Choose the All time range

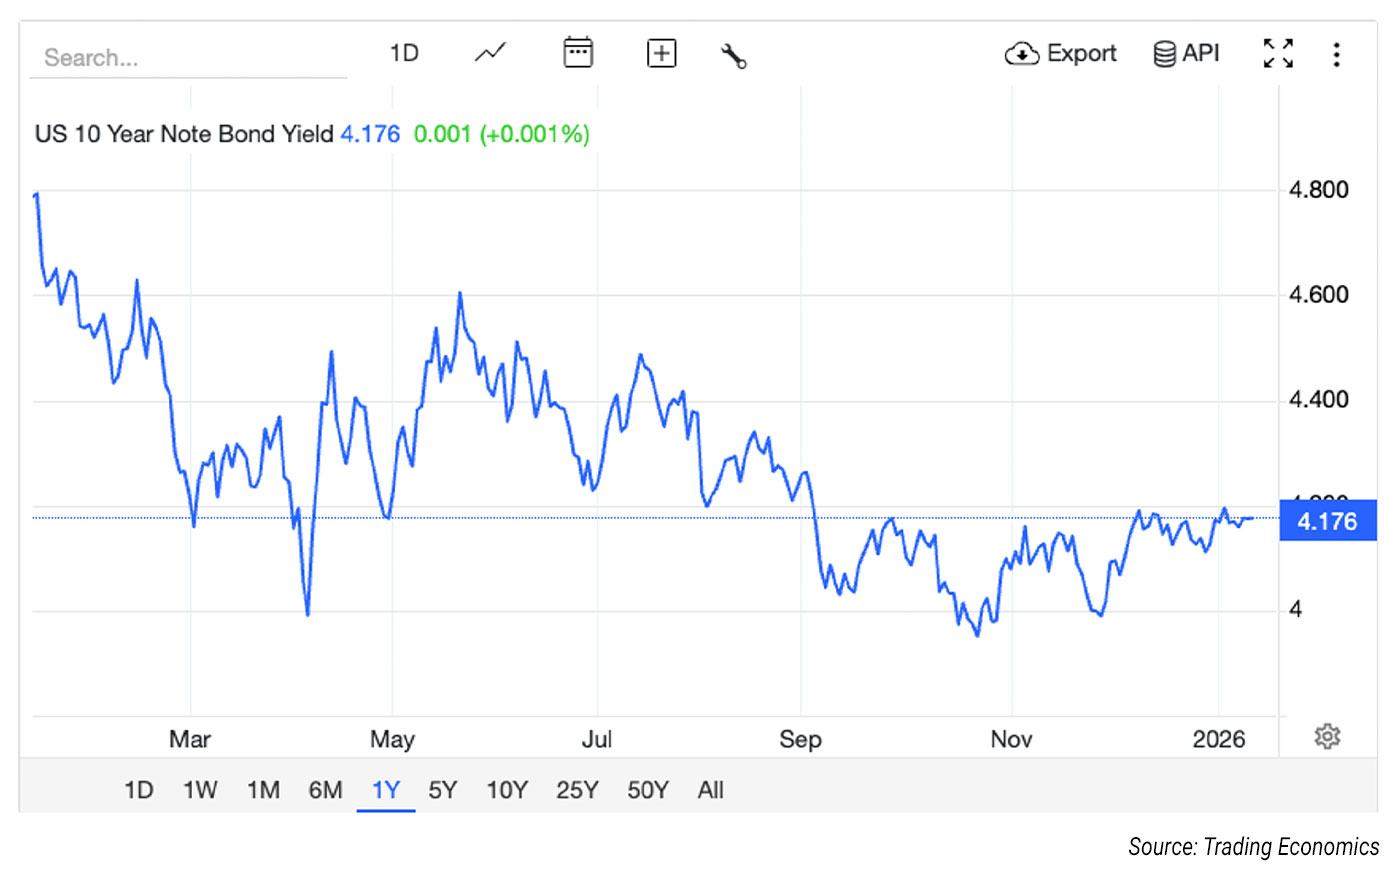(710, 790)
